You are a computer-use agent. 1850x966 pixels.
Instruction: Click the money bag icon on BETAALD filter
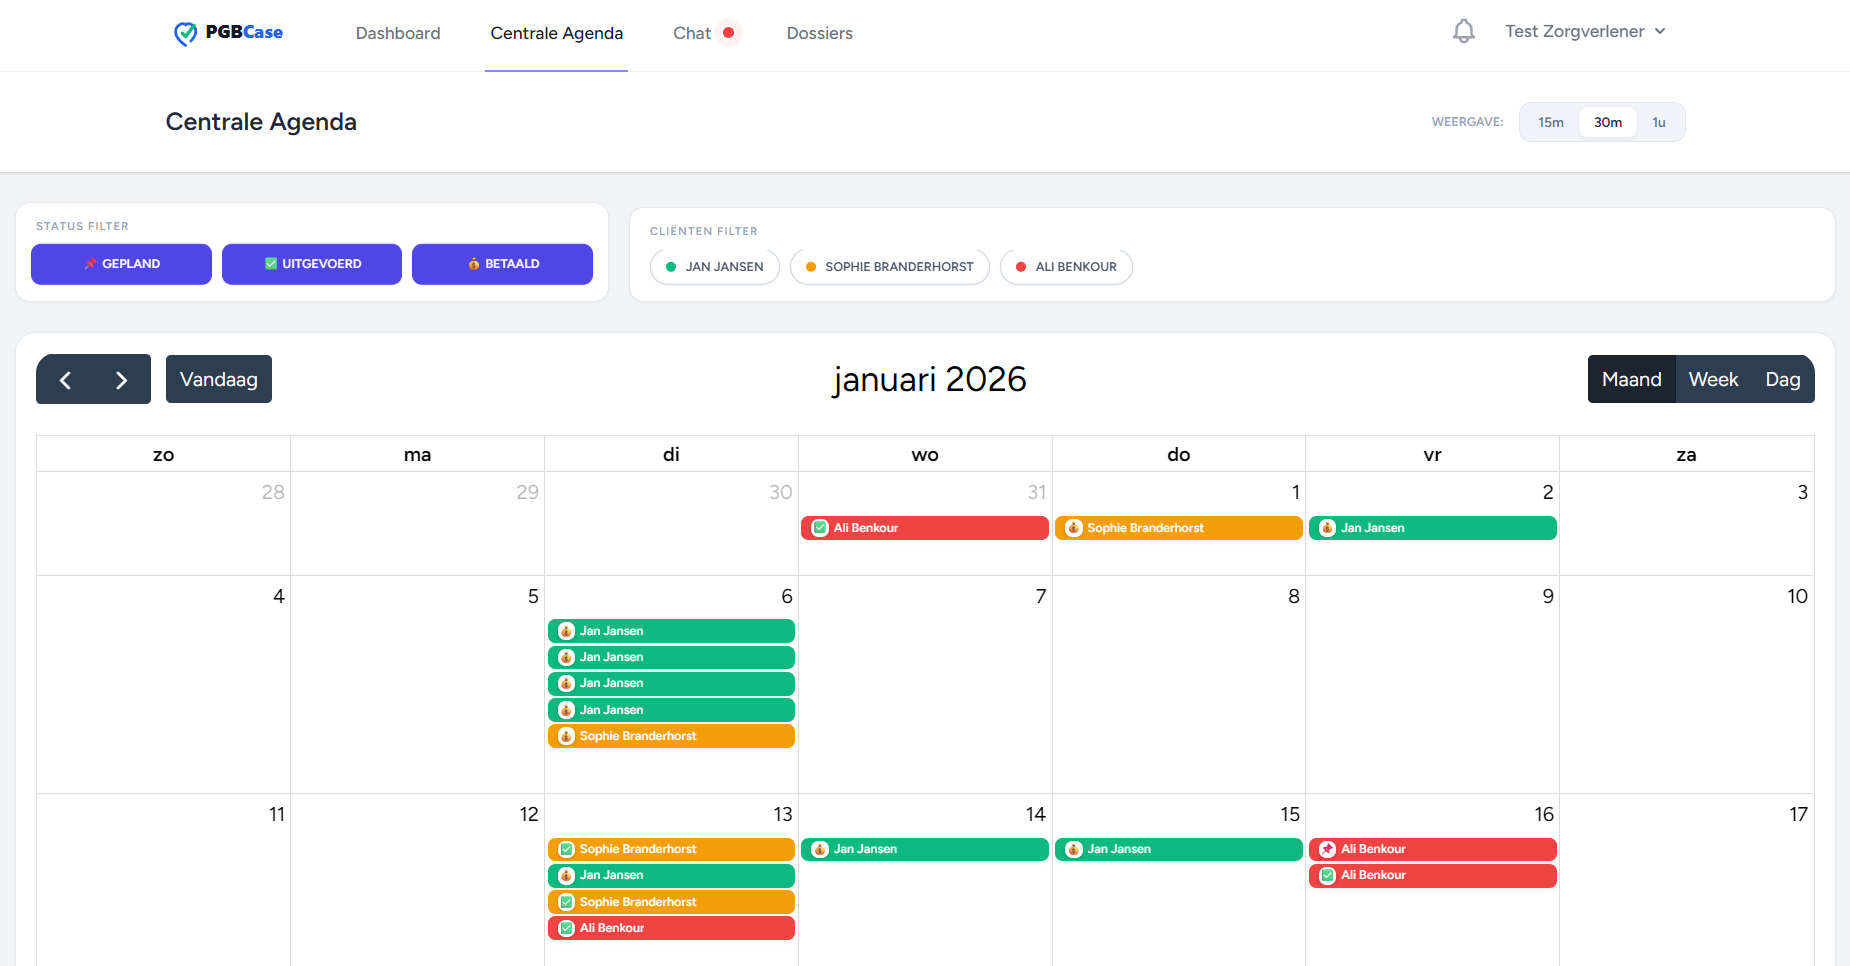473,264
